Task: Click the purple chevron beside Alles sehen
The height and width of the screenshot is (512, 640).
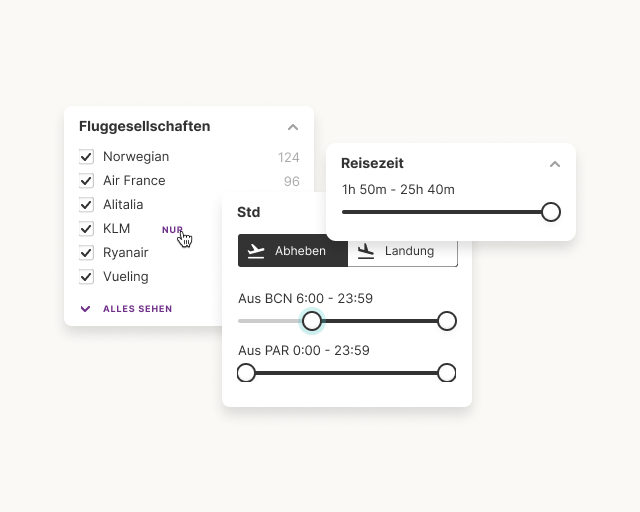Action: coord(86,309)
